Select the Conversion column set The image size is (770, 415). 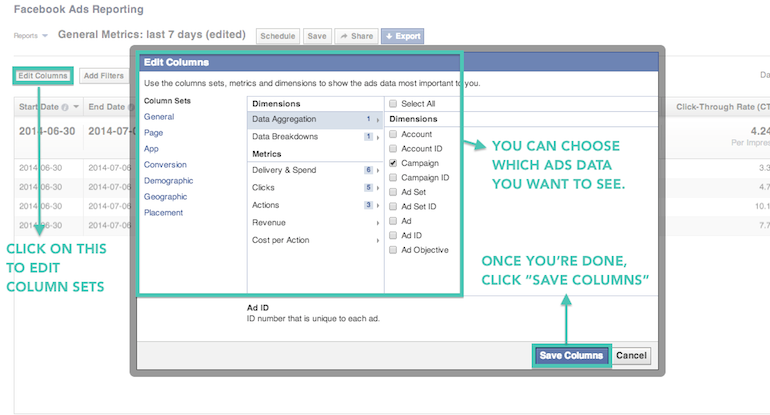coord(165,165)
